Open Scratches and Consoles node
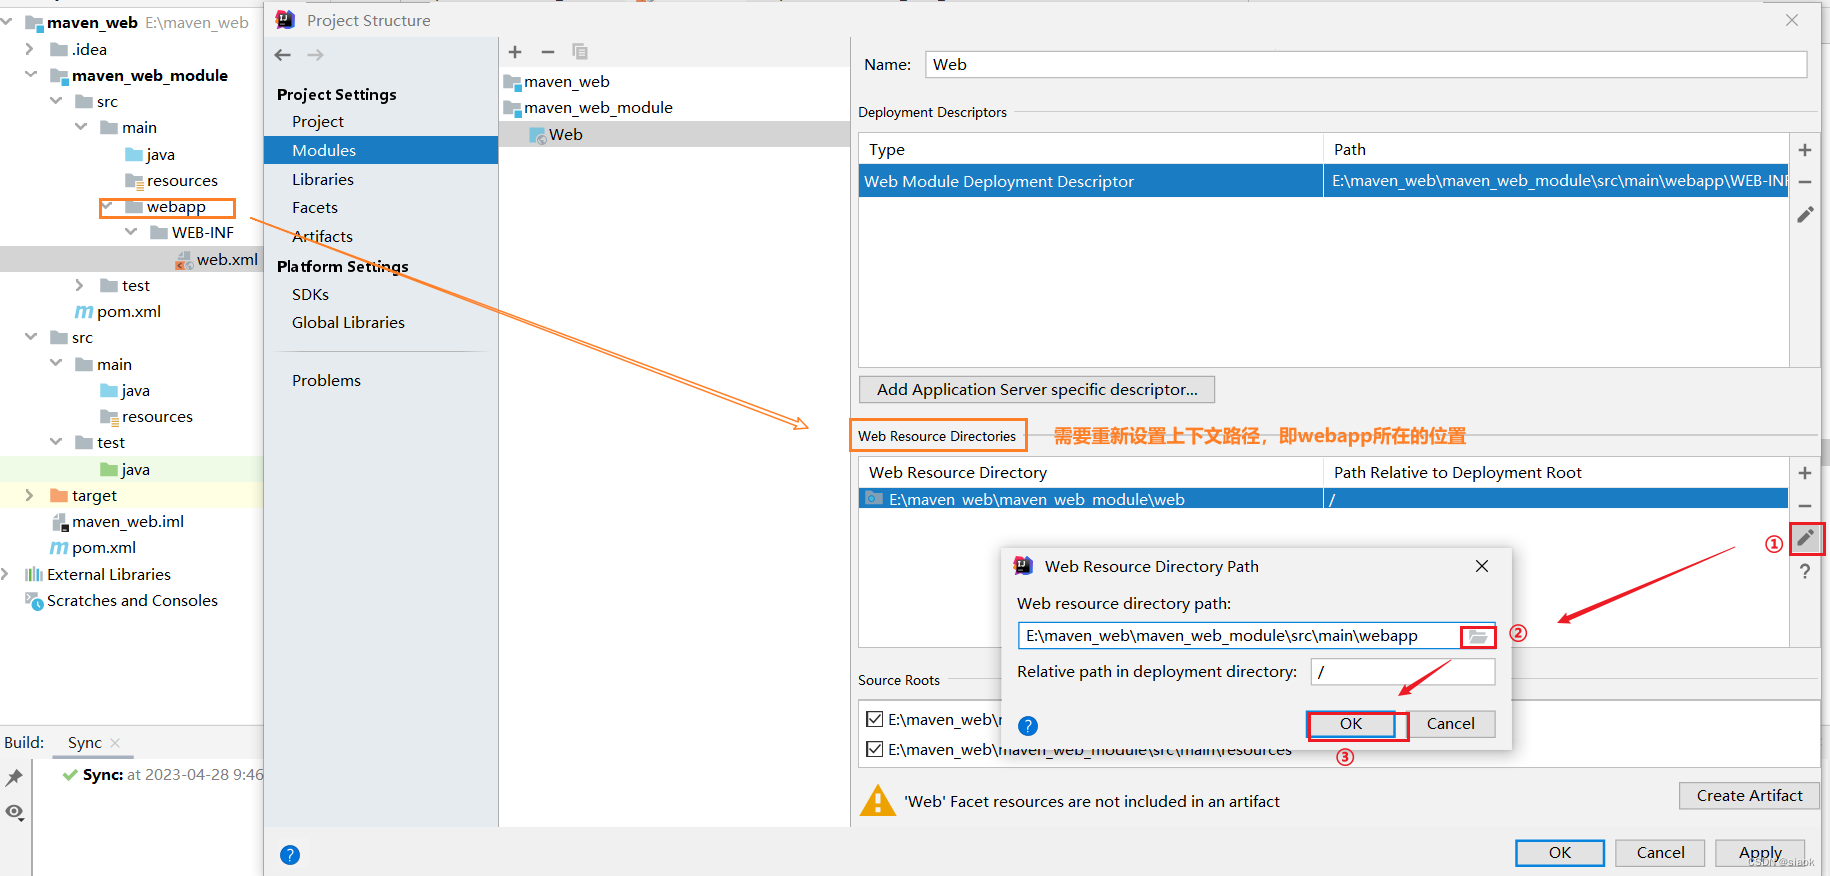1830x876 pixels. click(x=132, y=601)
